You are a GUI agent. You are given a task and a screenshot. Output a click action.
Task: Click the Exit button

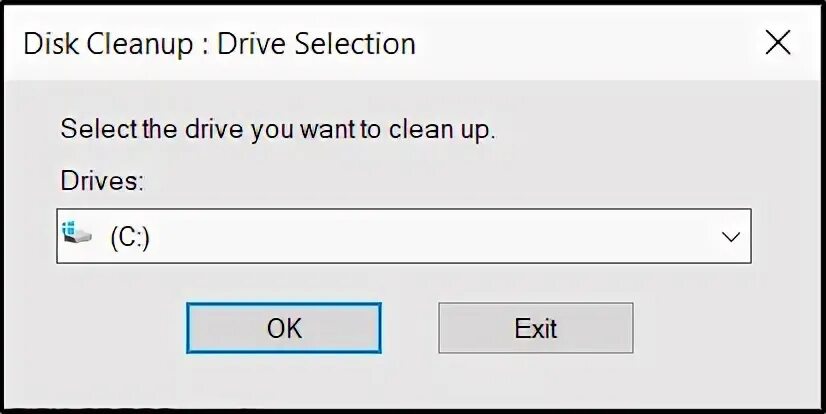click(x=535, y=328)
